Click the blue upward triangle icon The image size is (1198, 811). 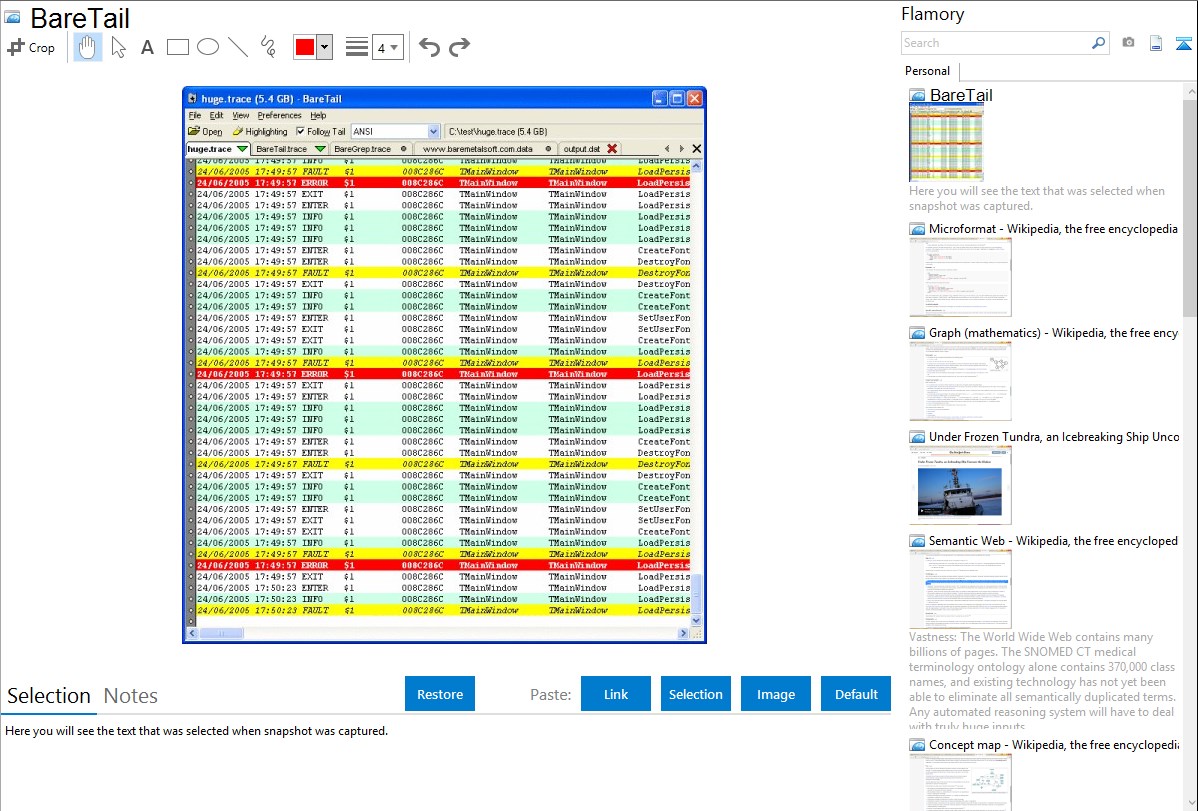[x=1183, y=43]
